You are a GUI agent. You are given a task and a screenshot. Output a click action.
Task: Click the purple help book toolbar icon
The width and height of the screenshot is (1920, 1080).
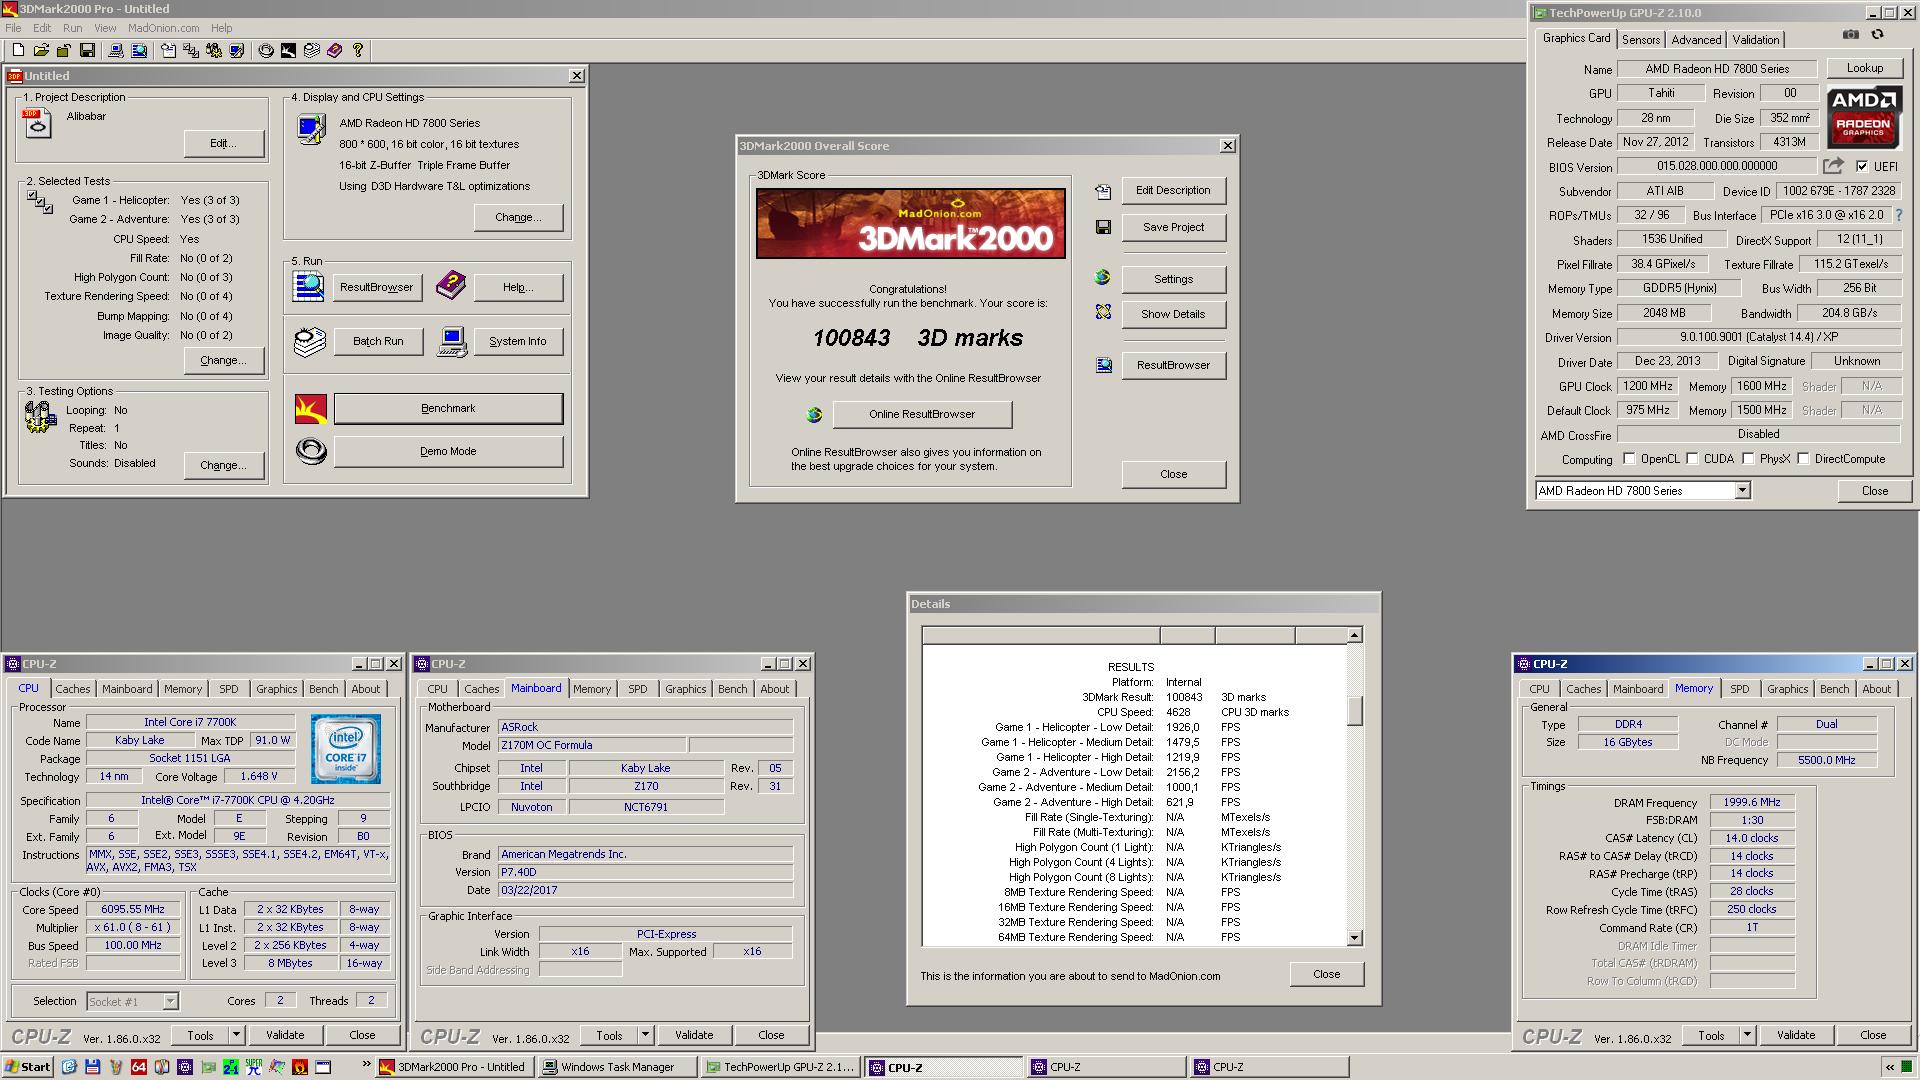[x=335, y=50]
